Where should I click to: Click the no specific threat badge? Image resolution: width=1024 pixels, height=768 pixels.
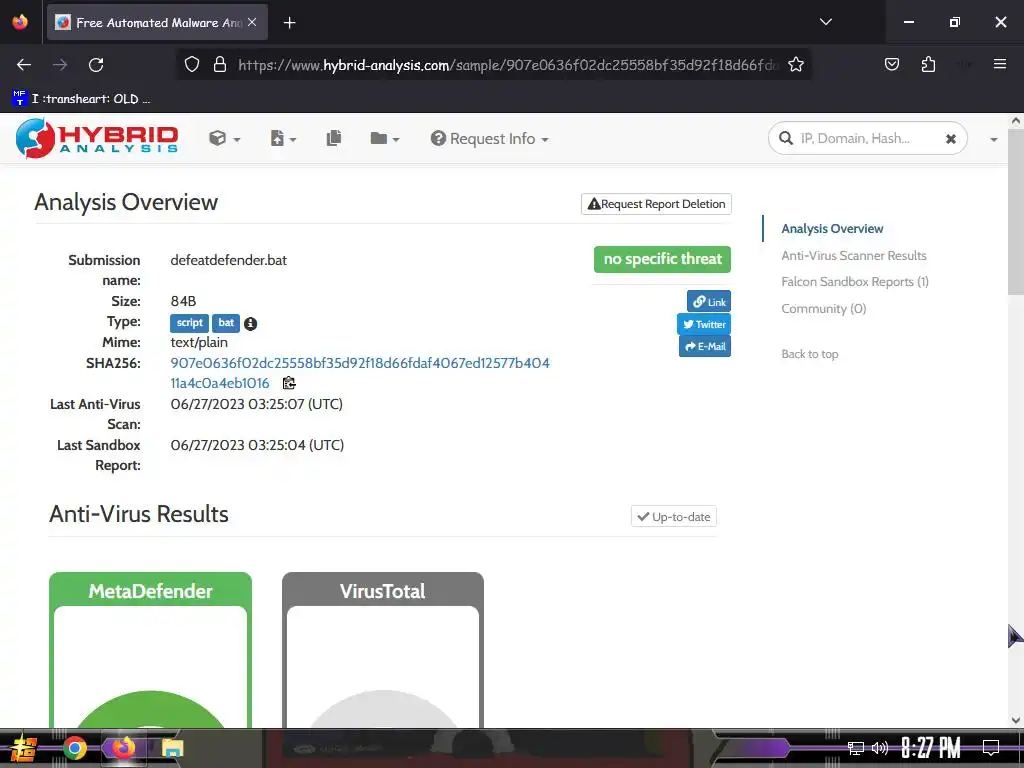coord(662,259)
